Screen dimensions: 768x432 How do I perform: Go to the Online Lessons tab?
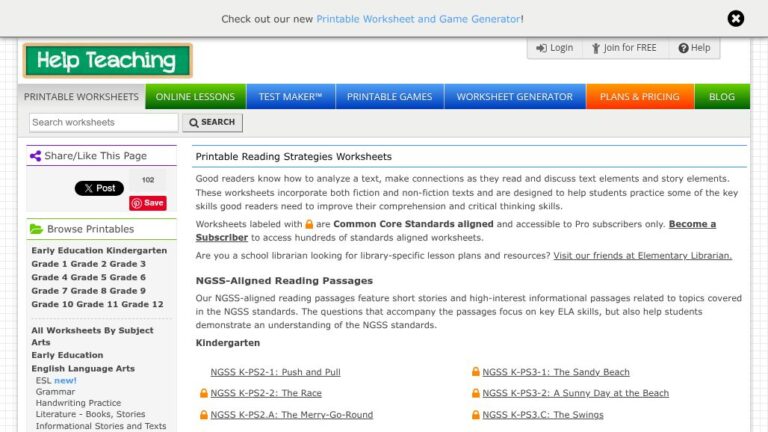pos(195,96)
